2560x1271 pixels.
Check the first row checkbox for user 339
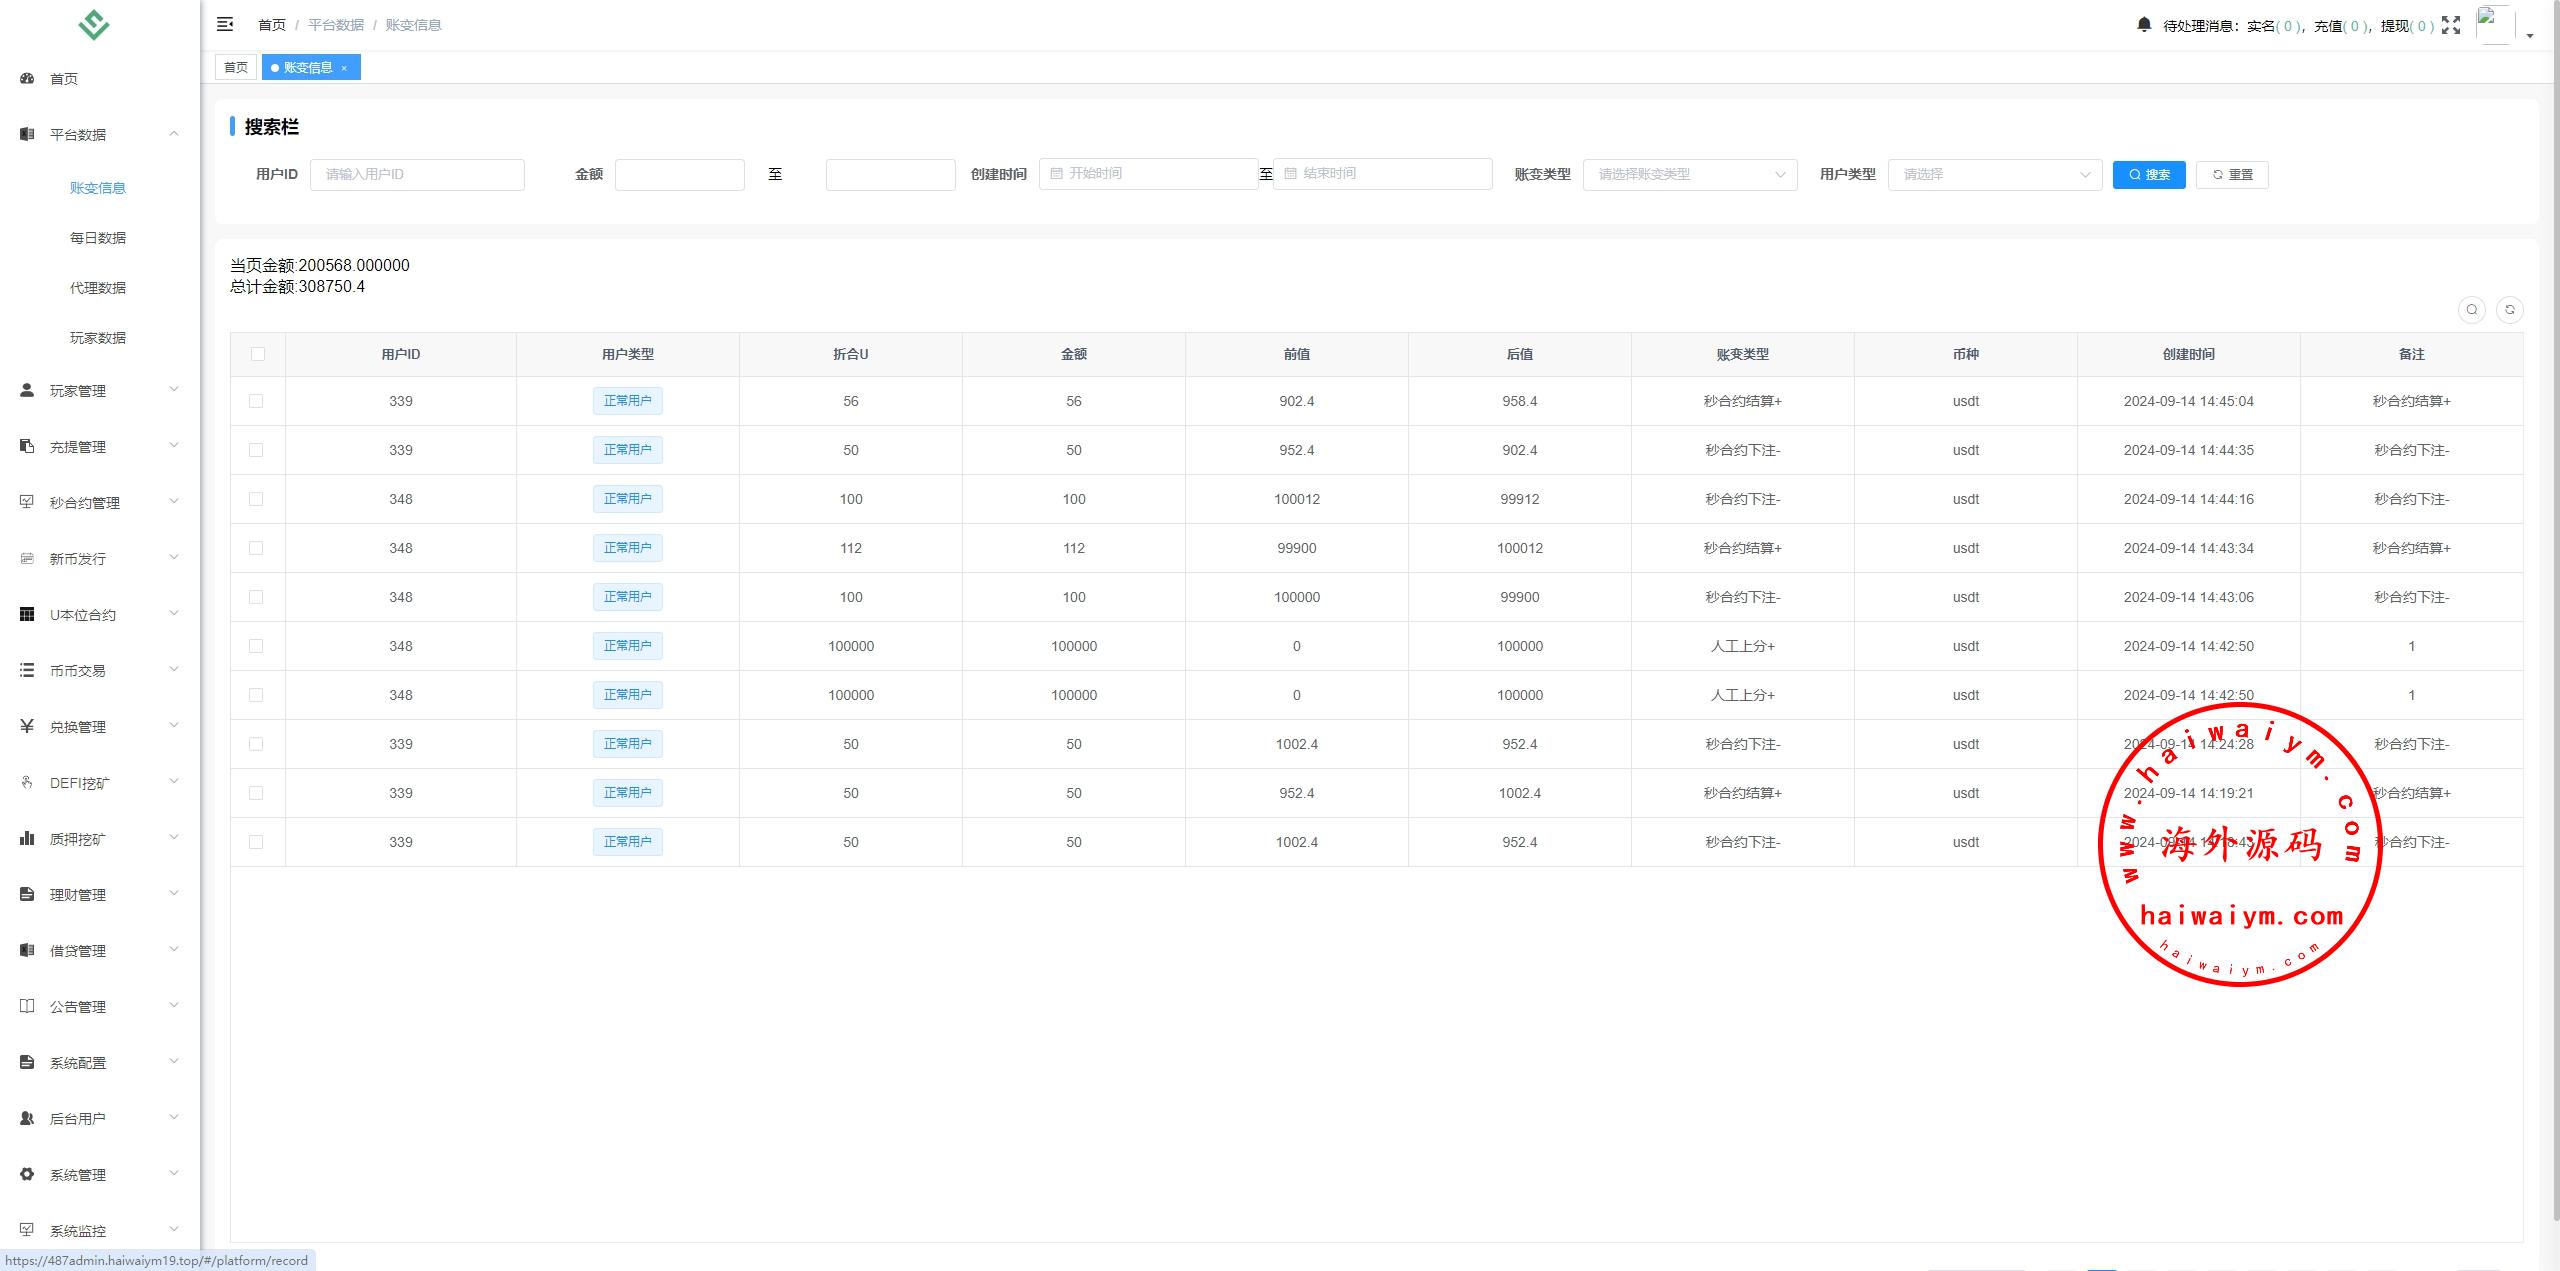tap(256, 401)
